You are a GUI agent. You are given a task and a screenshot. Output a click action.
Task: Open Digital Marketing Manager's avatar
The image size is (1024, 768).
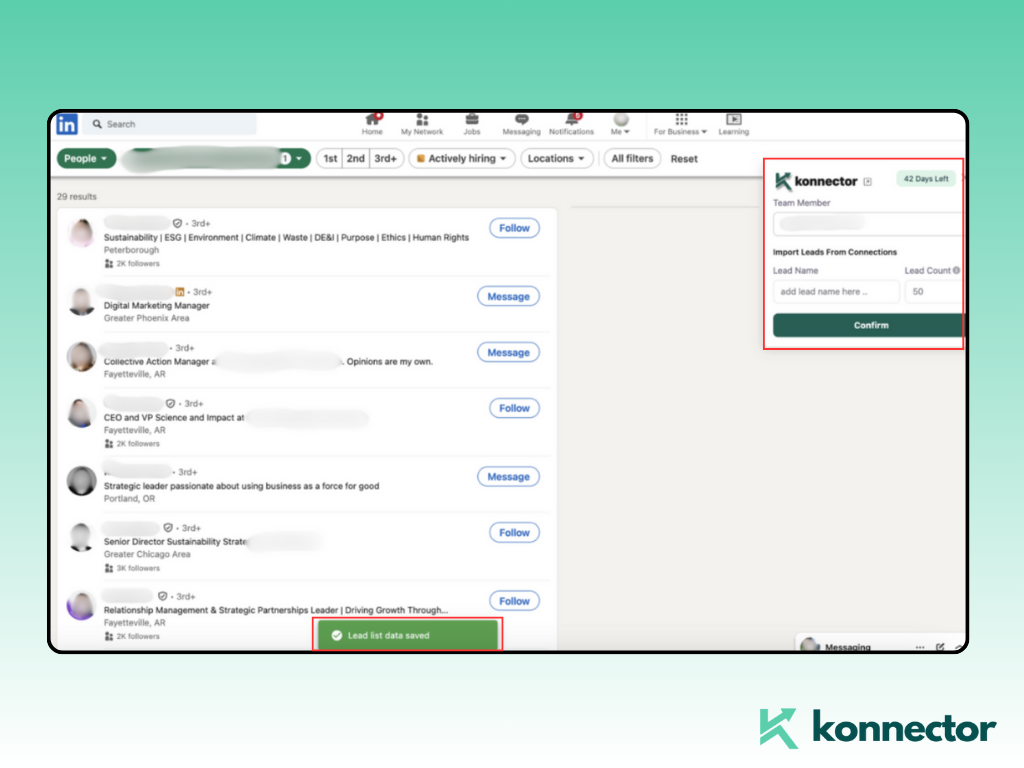pyautogui.click(x=82, y=301)
